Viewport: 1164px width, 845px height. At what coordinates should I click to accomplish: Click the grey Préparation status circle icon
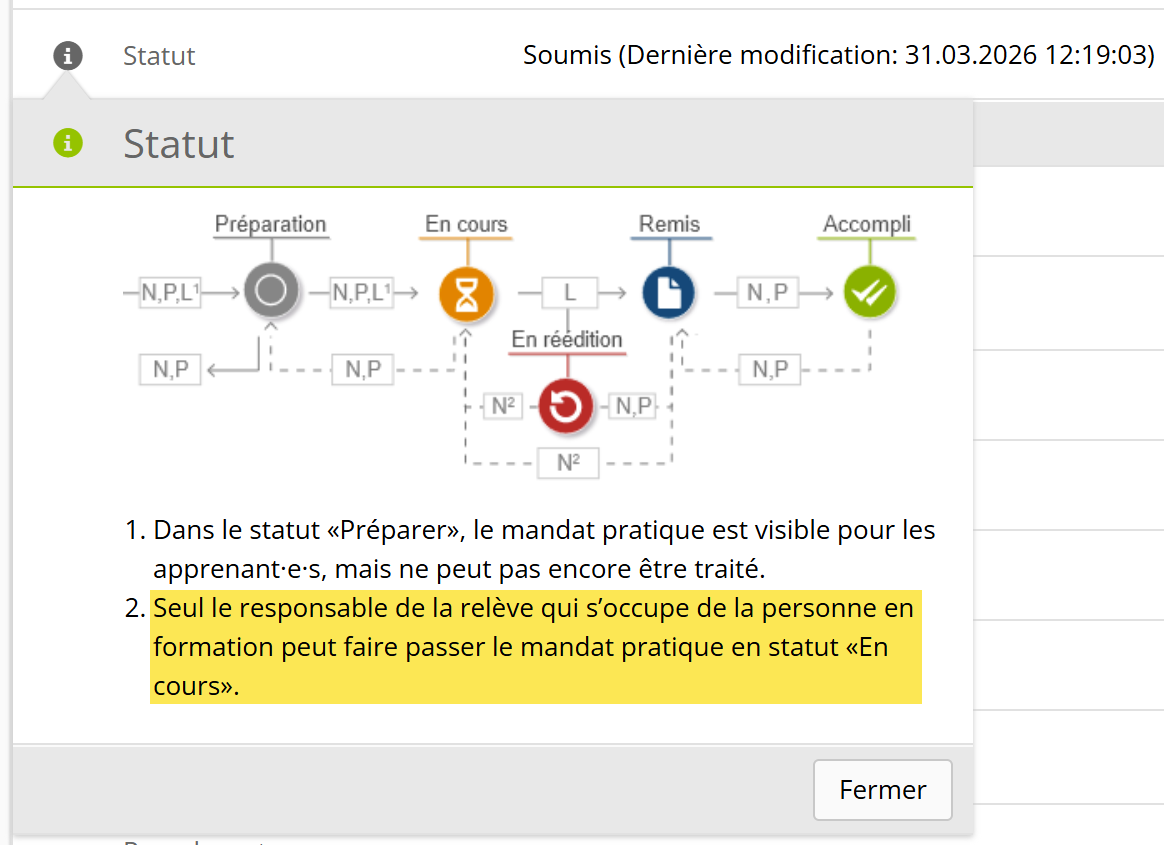point(271,292)
